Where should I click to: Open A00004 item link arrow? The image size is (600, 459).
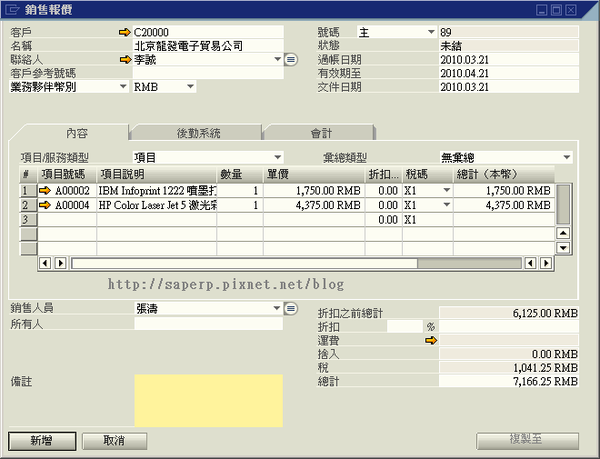45,205
